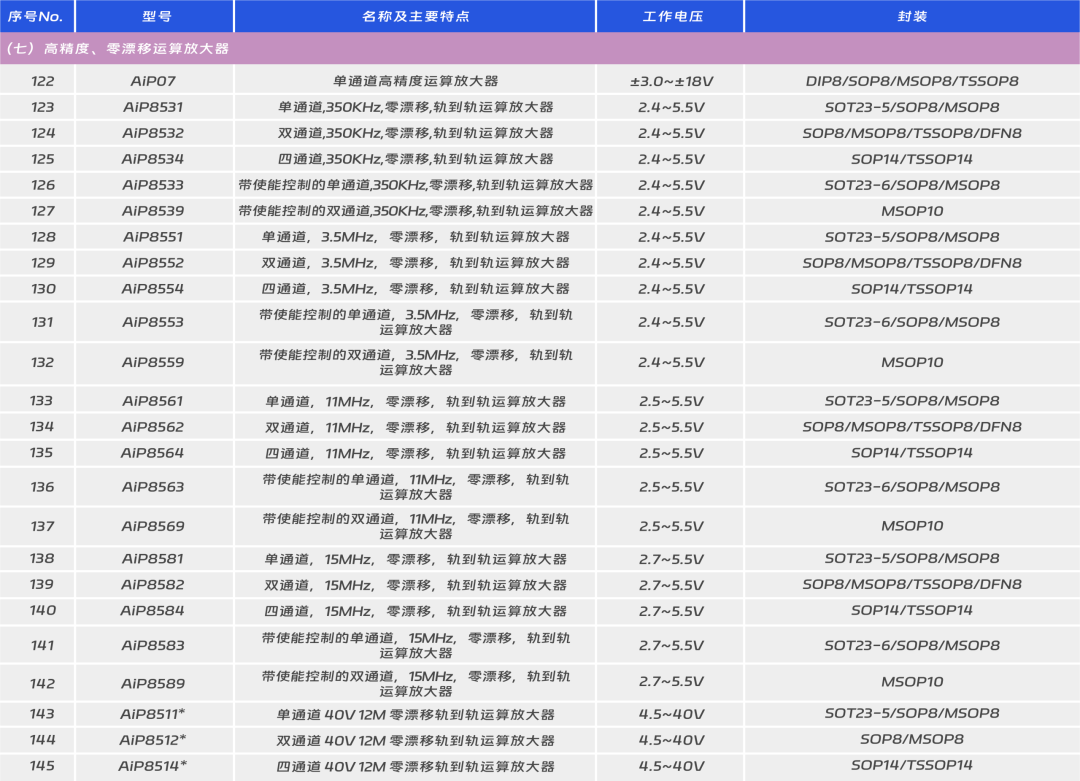
Task: Click model cell AiP8559
Action: pyautogui.click(x=153, y=362)
